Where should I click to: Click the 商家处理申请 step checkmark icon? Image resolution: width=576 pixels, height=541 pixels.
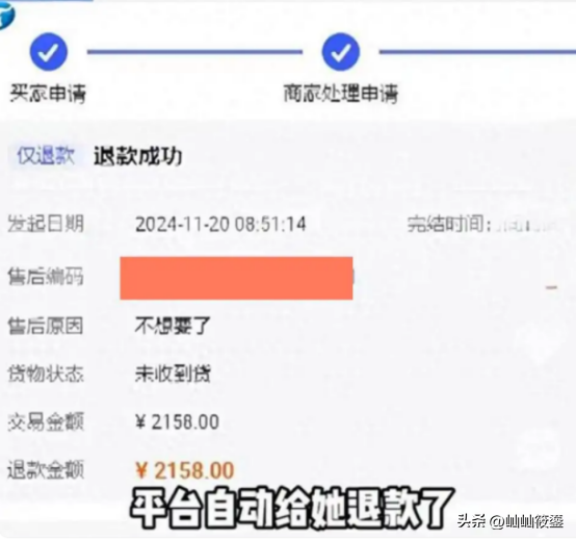coord(341,52)
